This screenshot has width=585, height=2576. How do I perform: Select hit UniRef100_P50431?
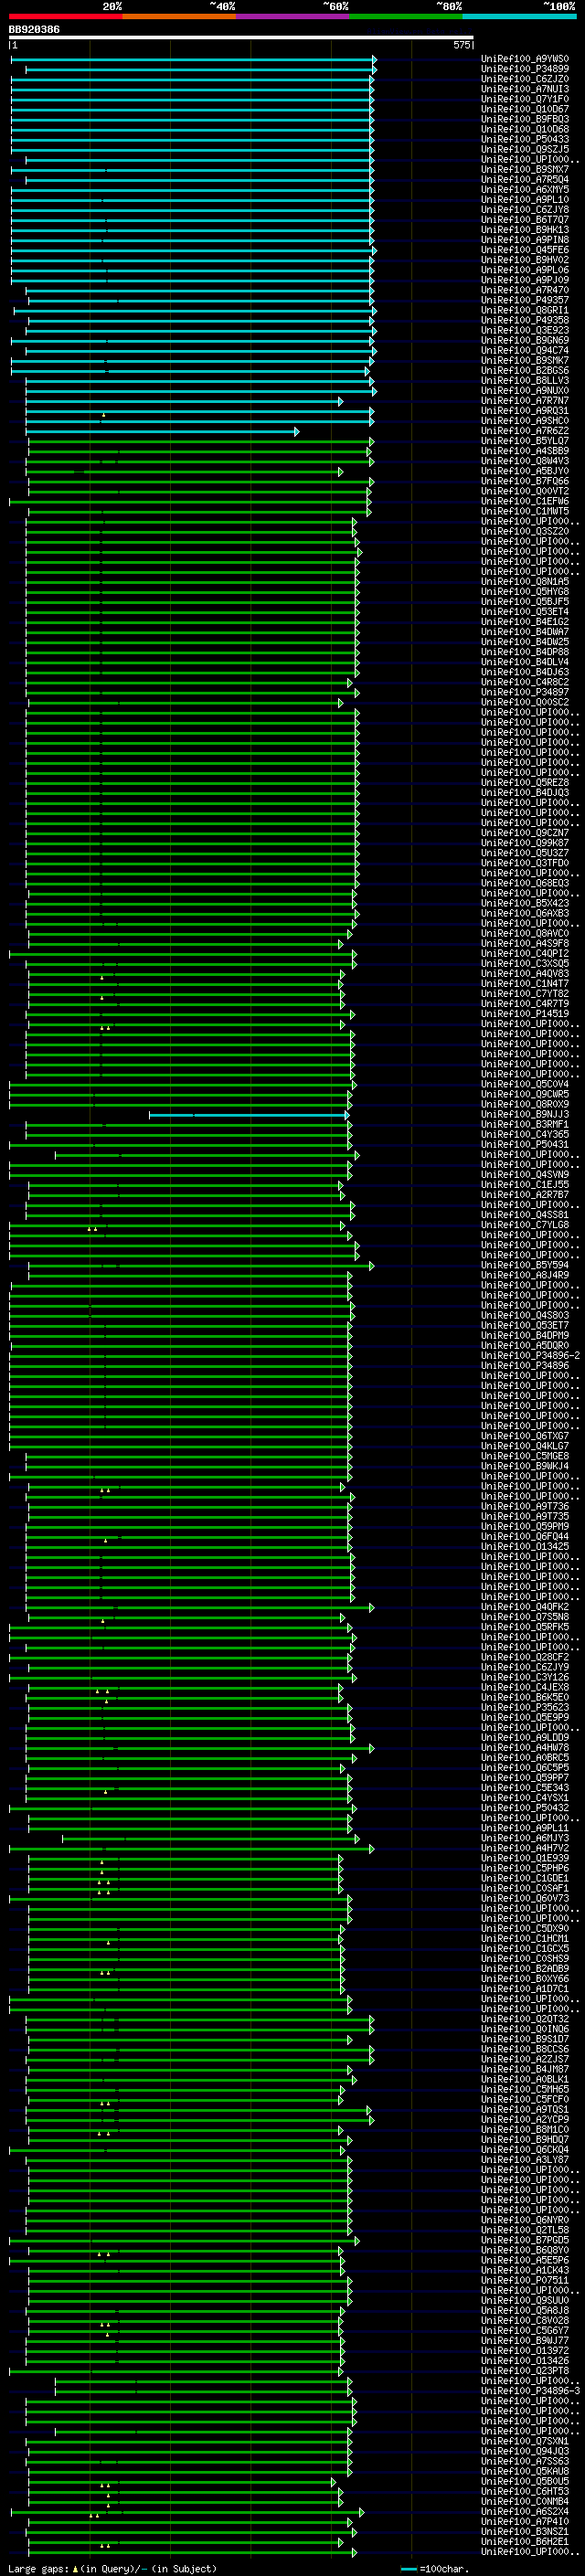525,1144
